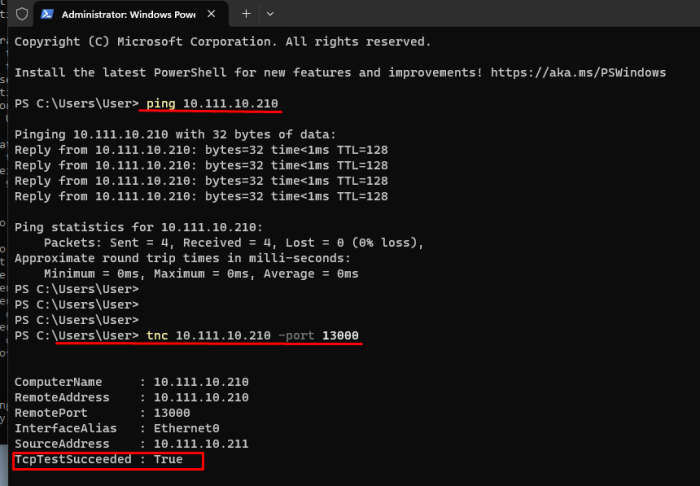This screenshot has height=486, width=700.
Task: Click the Microsoft Corporation copyright line
Action: 222,42
